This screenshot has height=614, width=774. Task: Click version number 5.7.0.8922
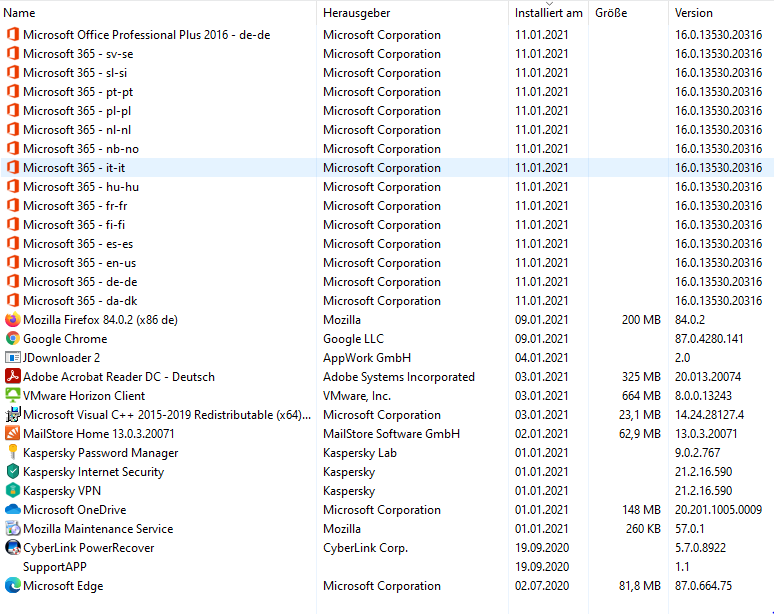pos(700,548)
